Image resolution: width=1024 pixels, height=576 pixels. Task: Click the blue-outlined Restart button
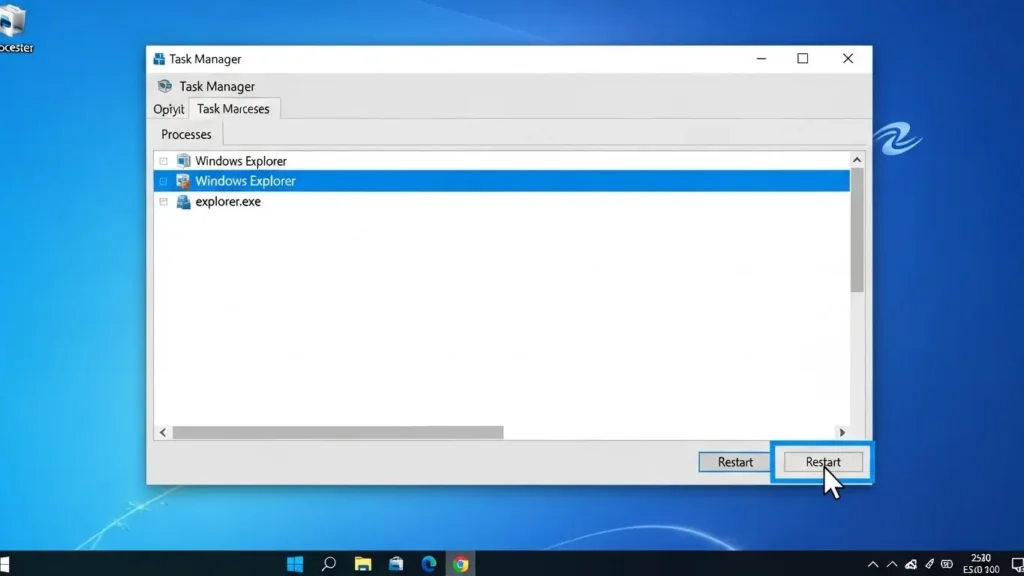point(823,462)
